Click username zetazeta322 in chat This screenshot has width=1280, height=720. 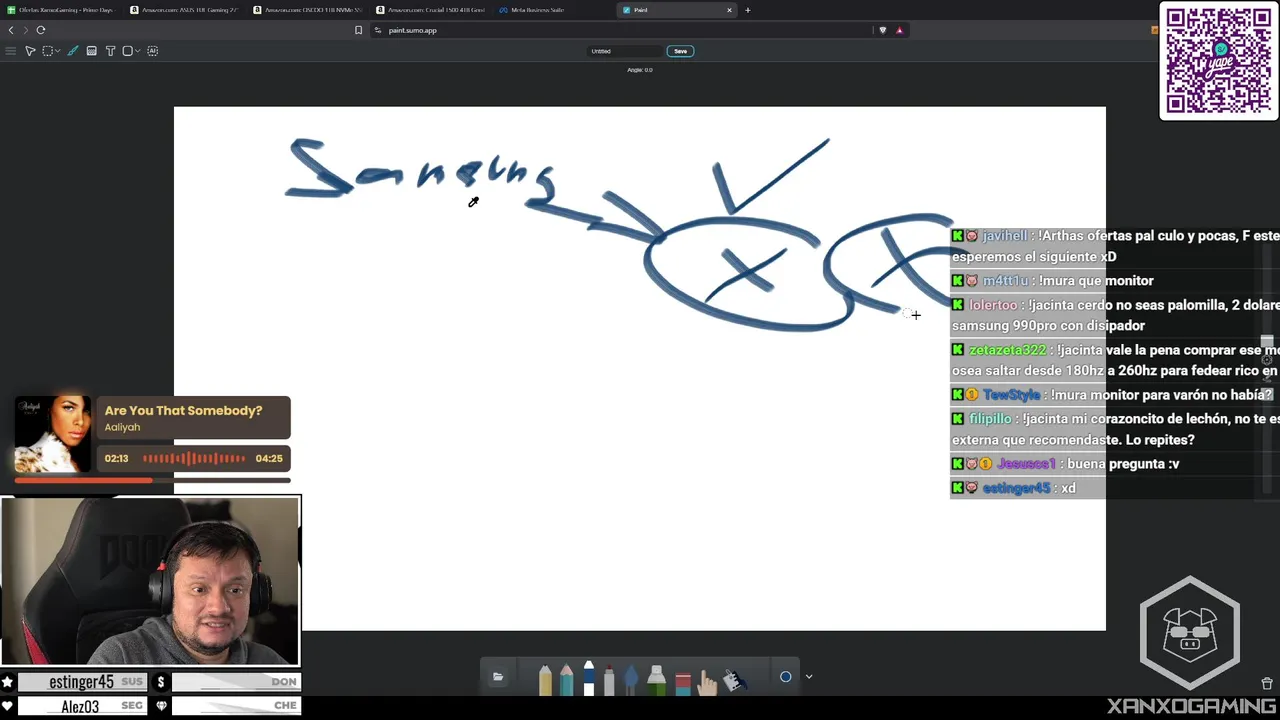1007,350
